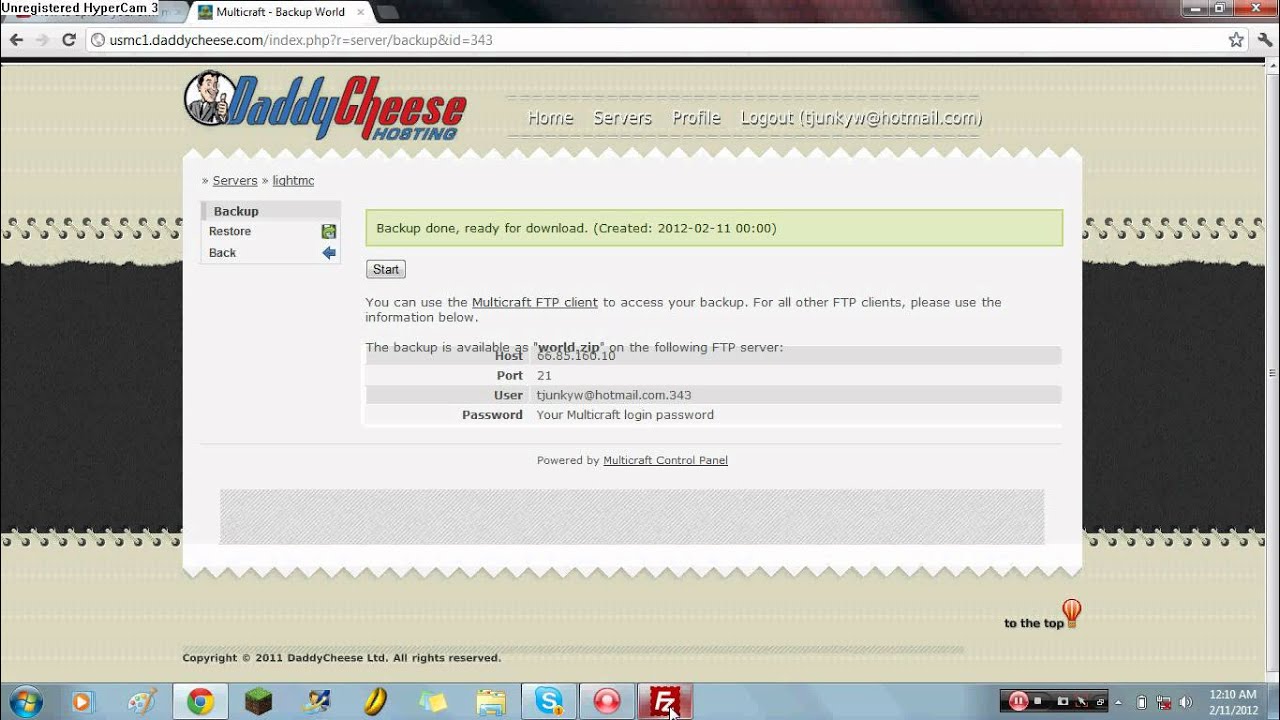1280x720 pixels.
Task: Click the user value tjunkyw@hotmail.com.343
Action: coord(614,395)
